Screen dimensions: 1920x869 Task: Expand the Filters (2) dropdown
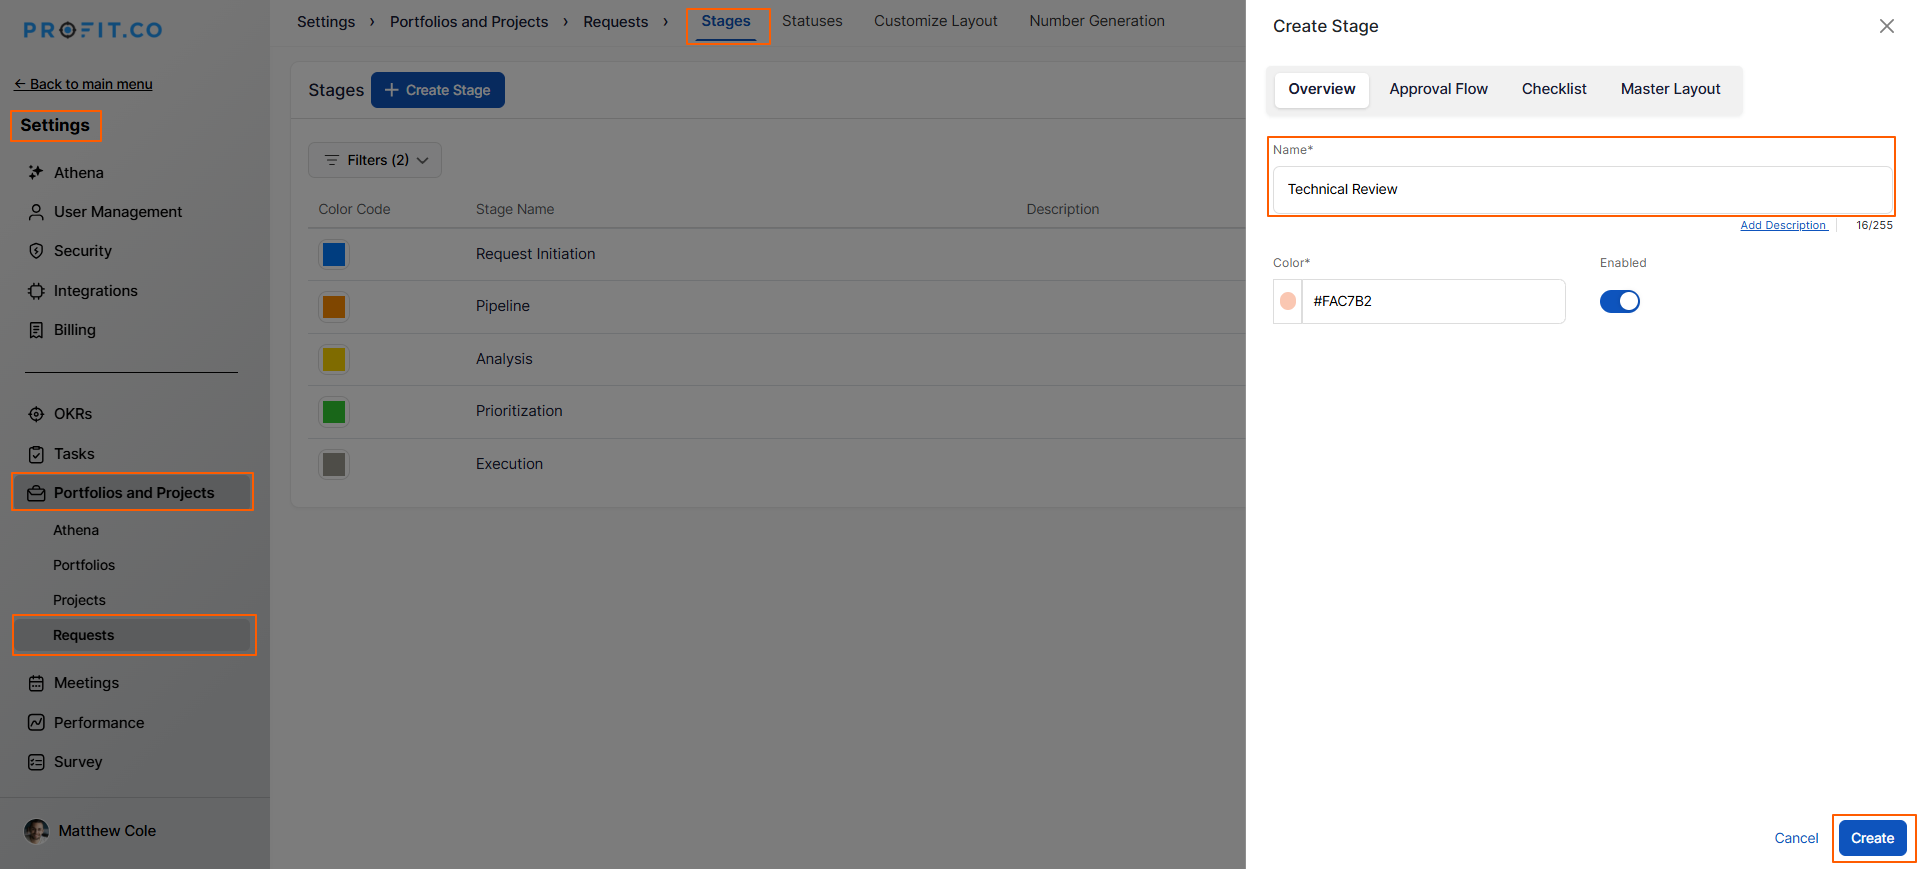point(375,160)
